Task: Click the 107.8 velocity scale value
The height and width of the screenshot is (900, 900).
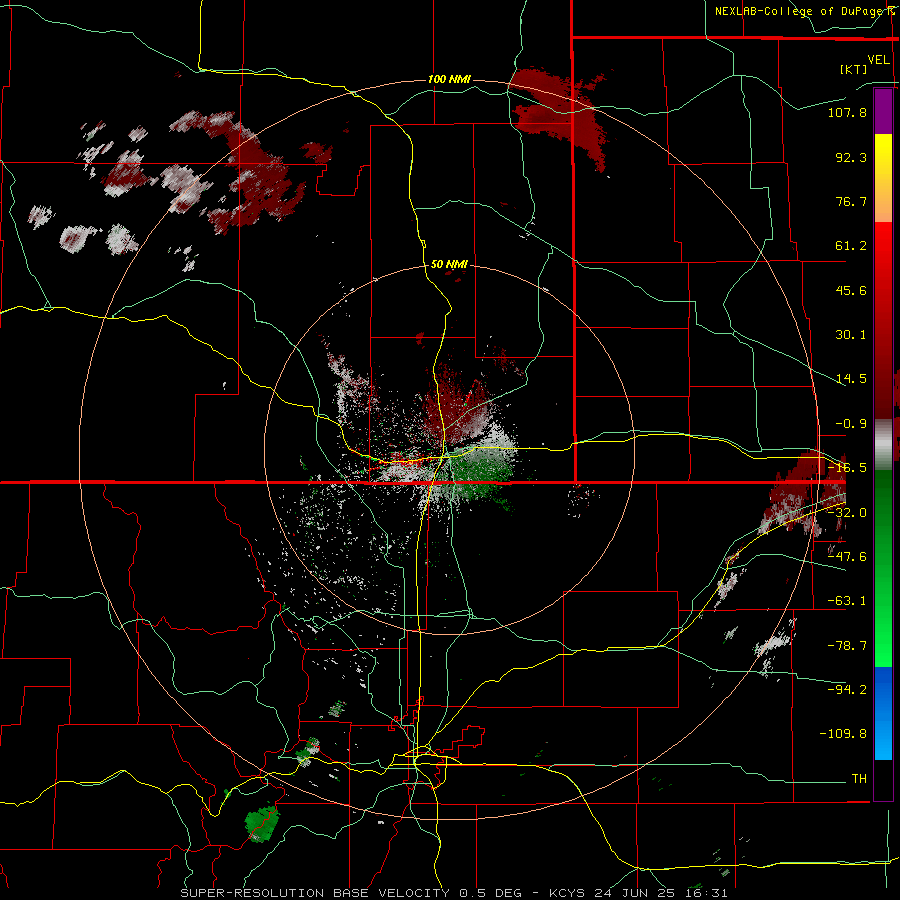Action: 847,112
